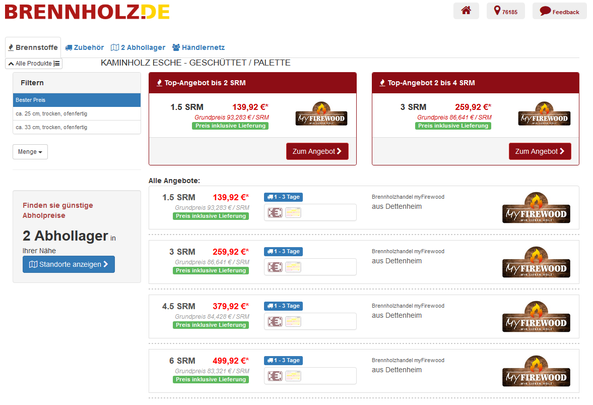Go to the Händlernetz tab

[x=199, y=48]
